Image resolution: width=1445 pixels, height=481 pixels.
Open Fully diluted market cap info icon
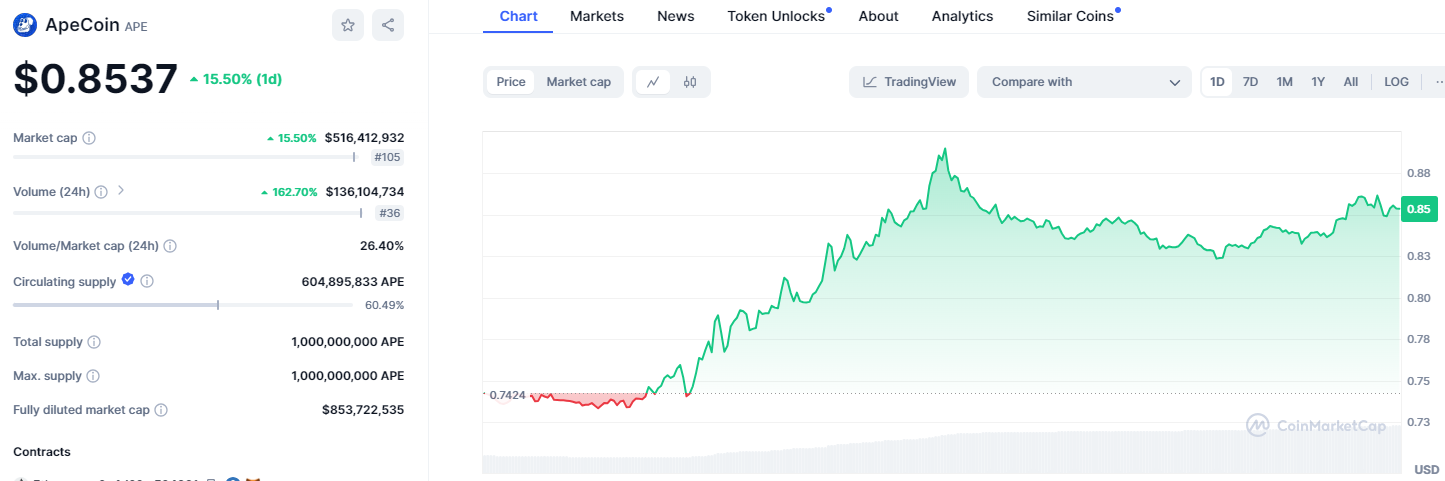pos(161,410)
